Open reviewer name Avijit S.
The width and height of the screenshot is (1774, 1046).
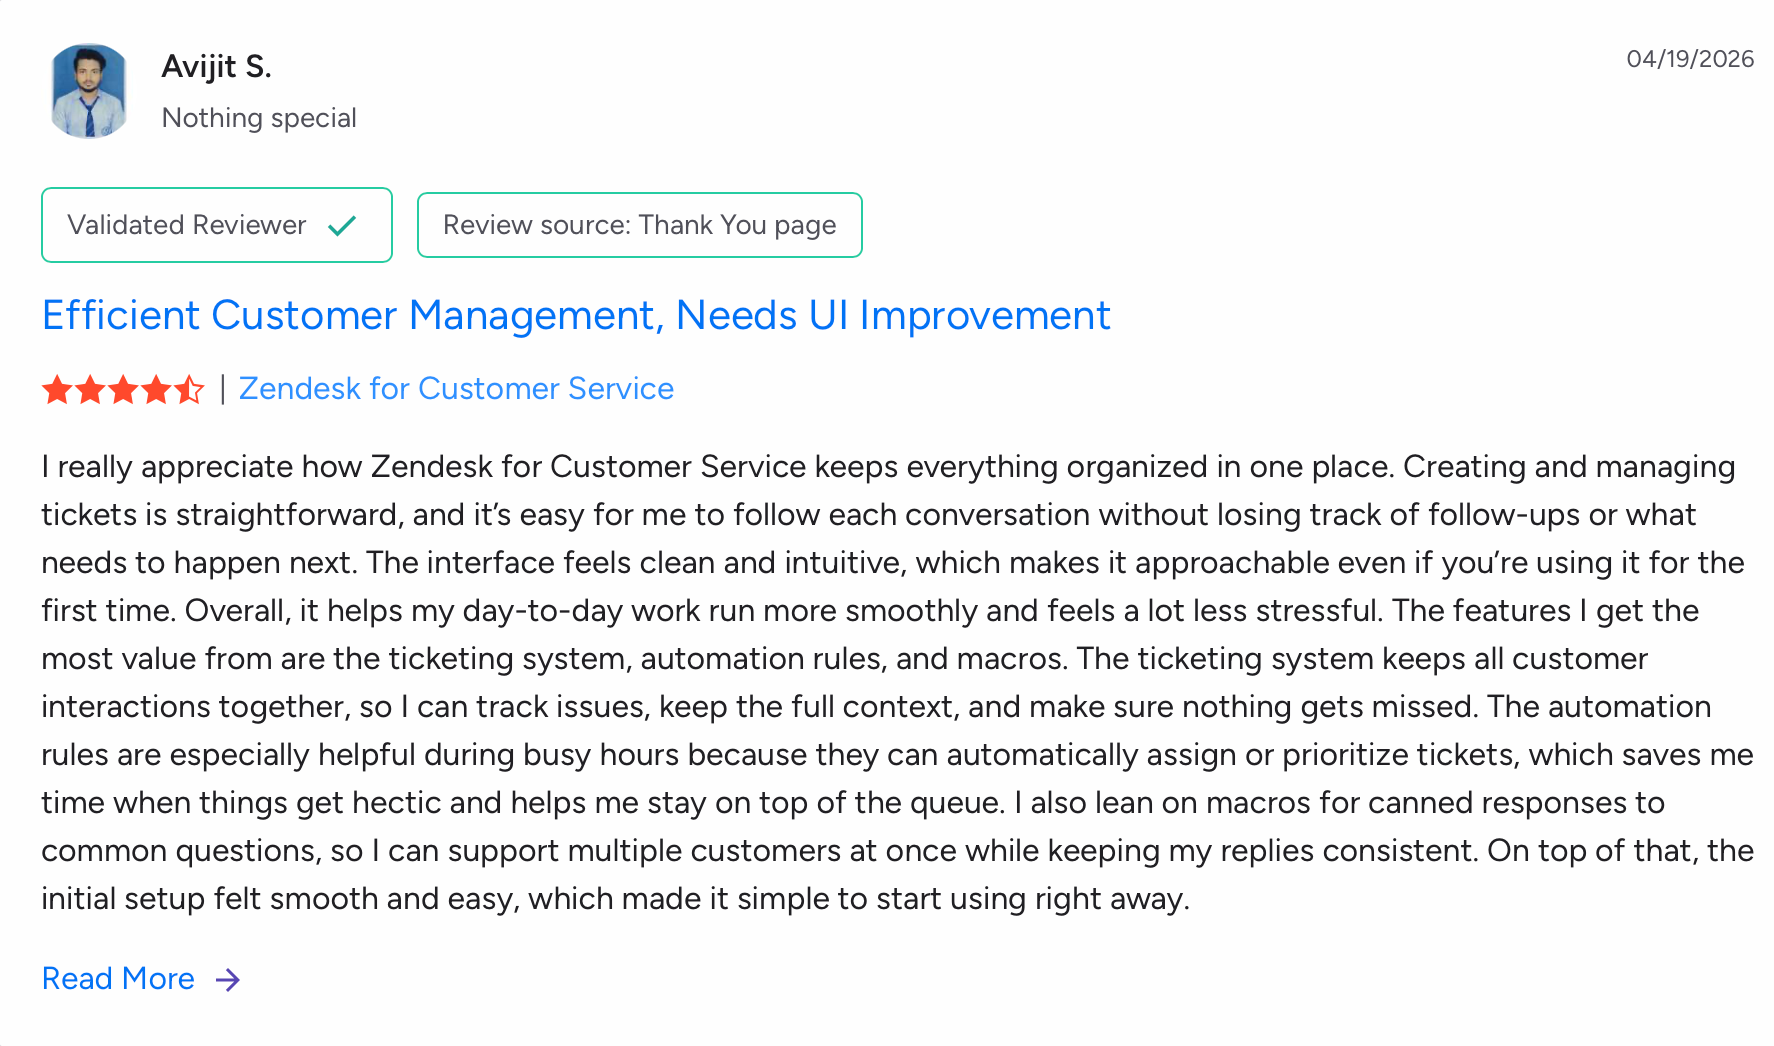tap(216, 66)
